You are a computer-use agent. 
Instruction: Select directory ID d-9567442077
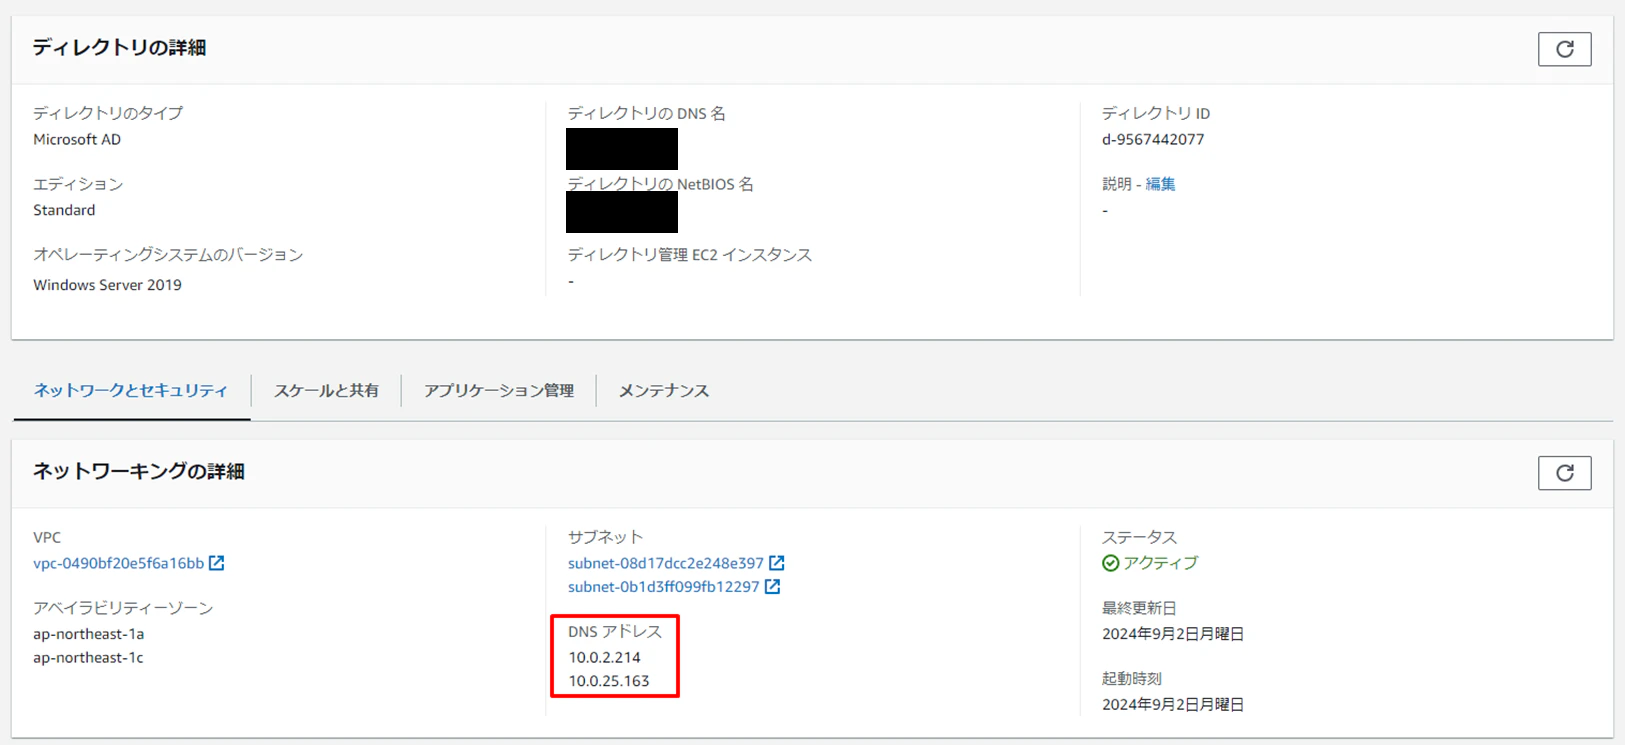(1153, 139)
